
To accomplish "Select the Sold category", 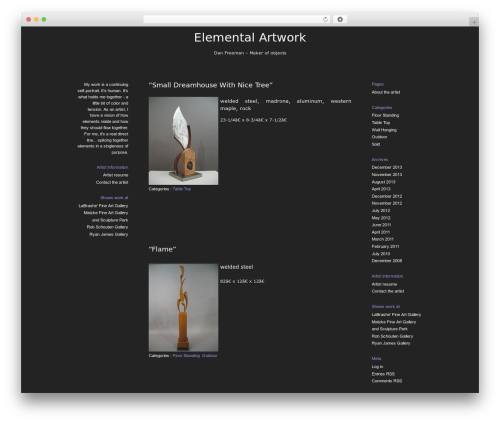I will tap(376, 144).
